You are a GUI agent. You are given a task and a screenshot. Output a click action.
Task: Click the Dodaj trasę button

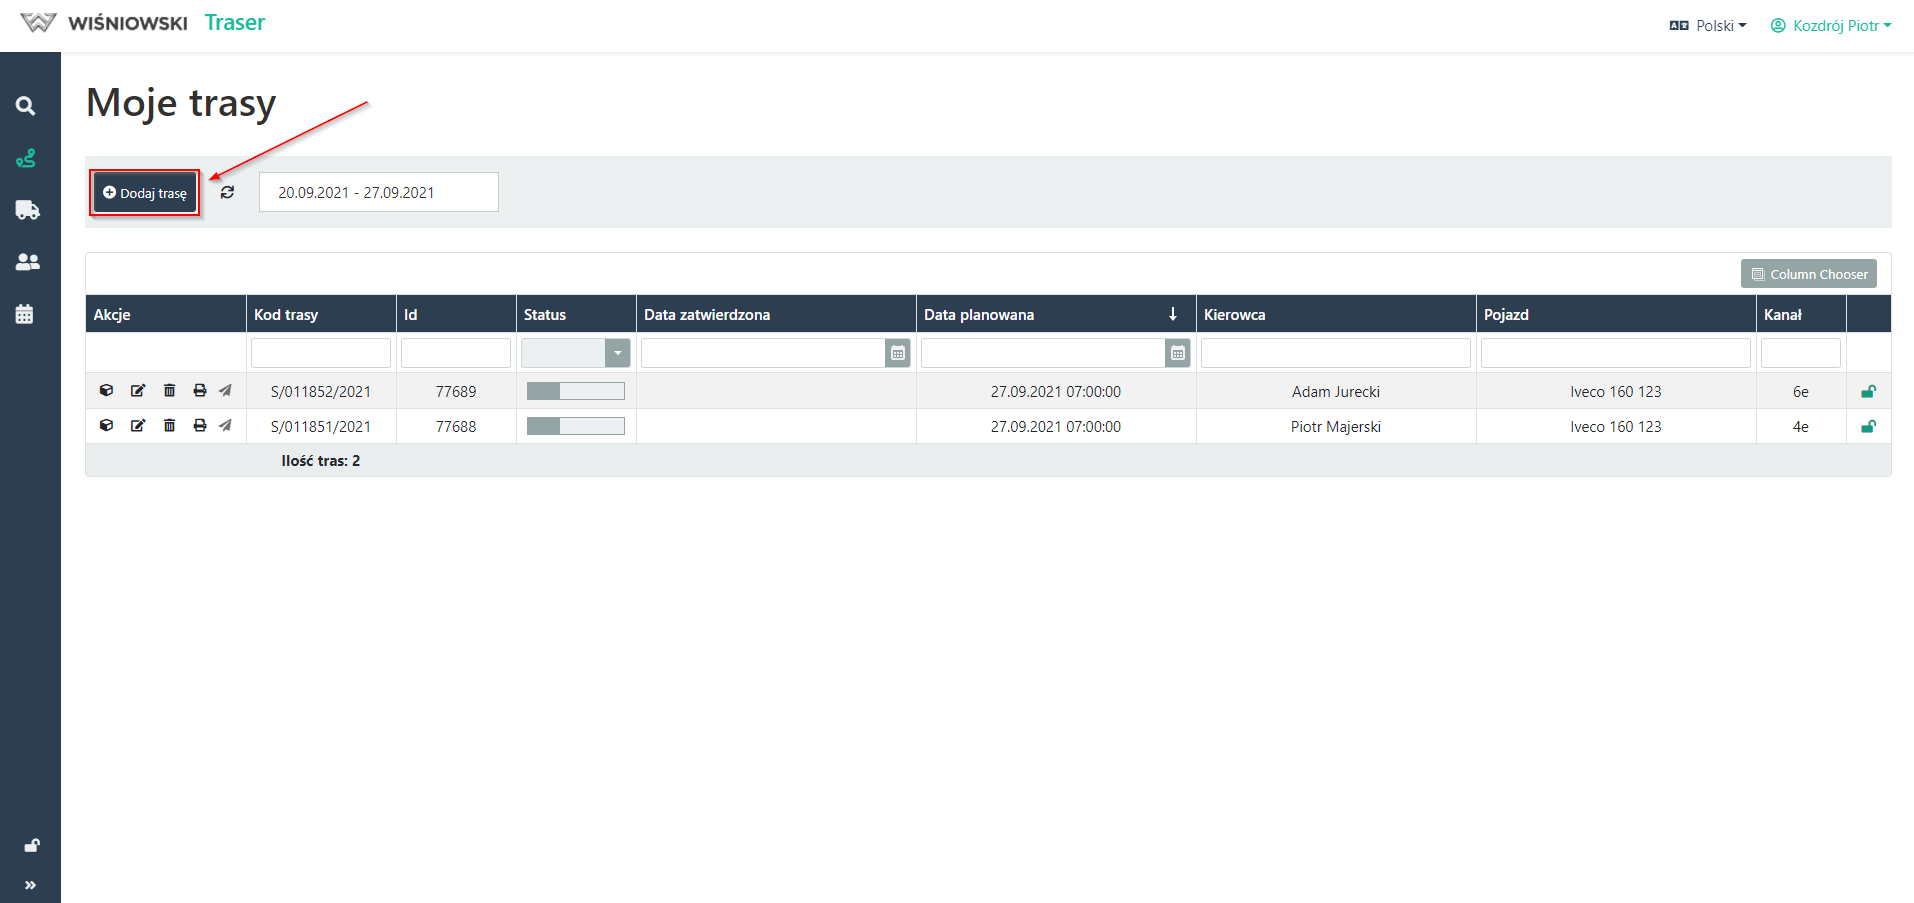point(145,193)
